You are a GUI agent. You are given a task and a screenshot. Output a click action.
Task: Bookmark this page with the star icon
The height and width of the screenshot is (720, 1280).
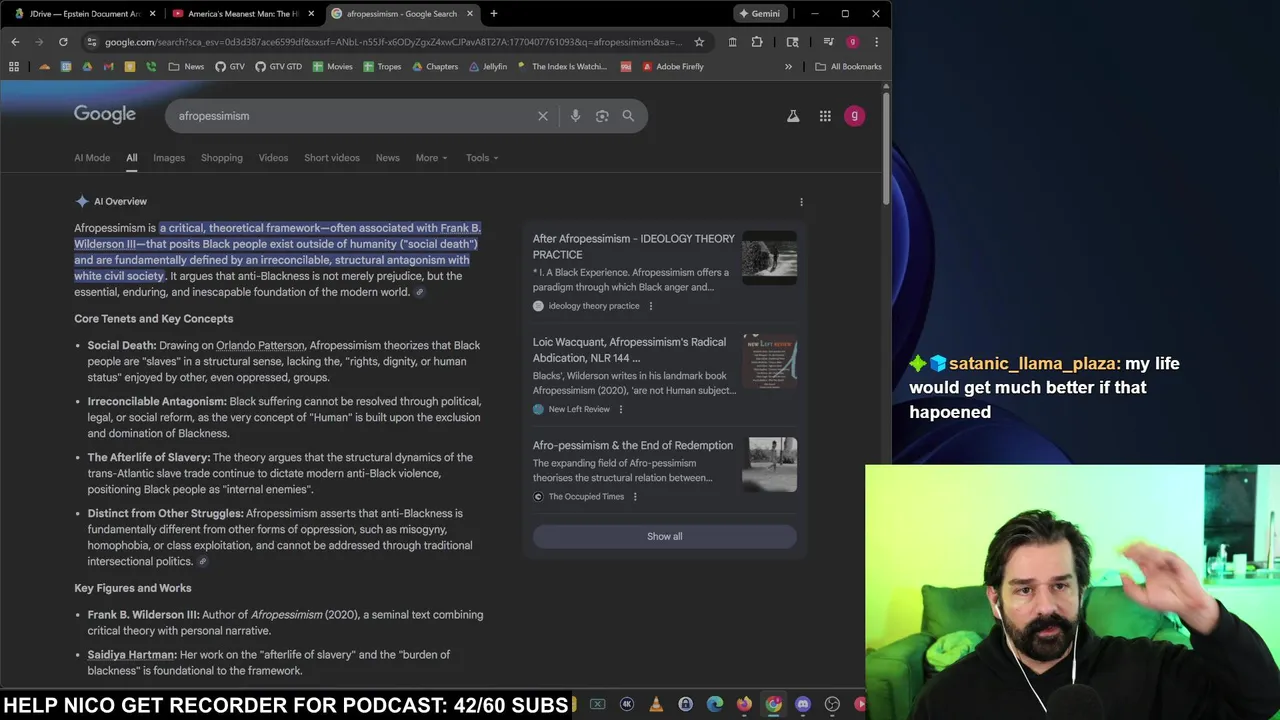(x=699, y=42)
